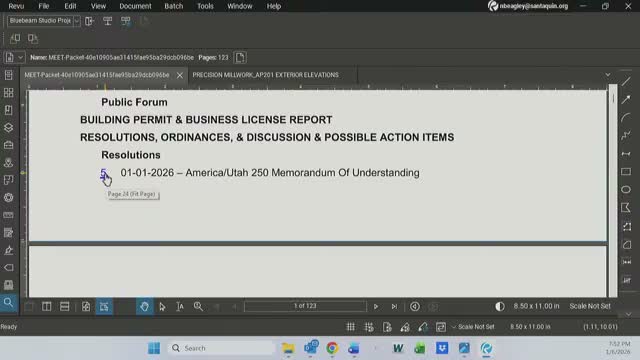Select the Pan hand tool
Image resolution: width=640 pixels, height=360 pixels.
point(144,307)
